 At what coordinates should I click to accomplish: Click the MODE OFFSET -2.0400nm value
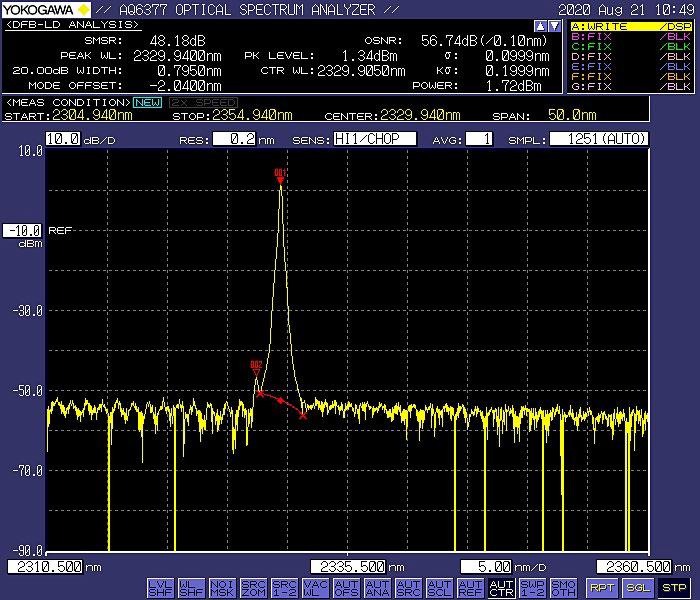click(185, 86)
